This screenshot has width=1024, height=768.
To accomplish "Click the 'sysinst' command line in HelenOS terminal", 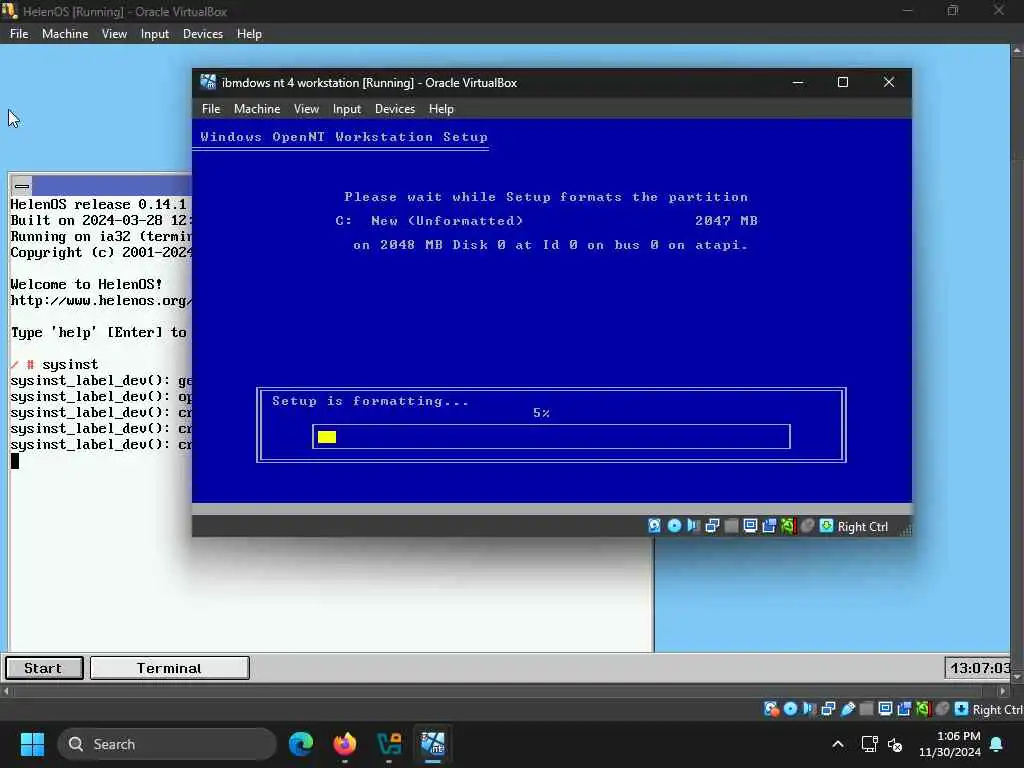I will pos(54,364).
